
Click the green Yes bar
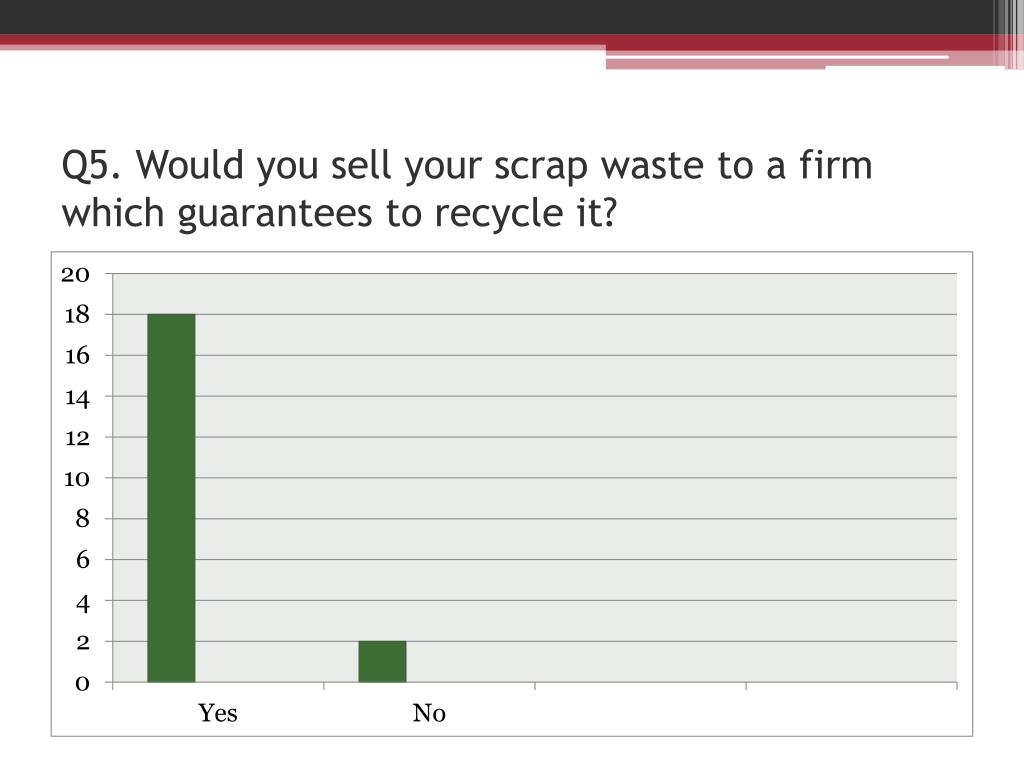(x=171, y=498)
